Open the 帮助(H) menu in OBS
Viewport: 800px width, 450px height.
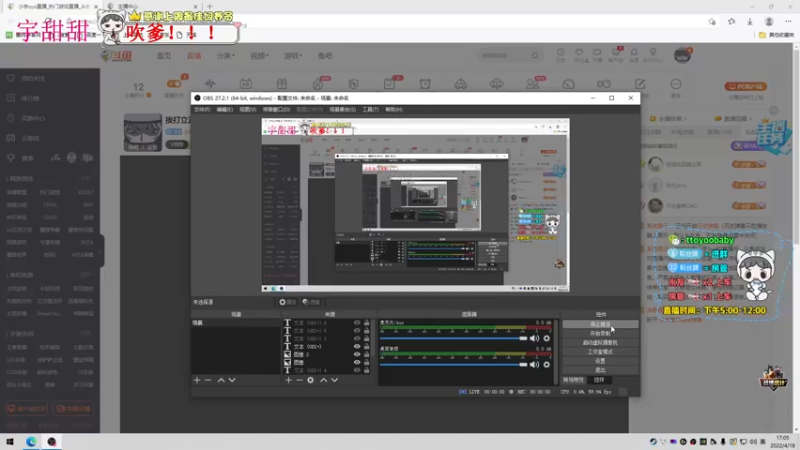point(394,110)
